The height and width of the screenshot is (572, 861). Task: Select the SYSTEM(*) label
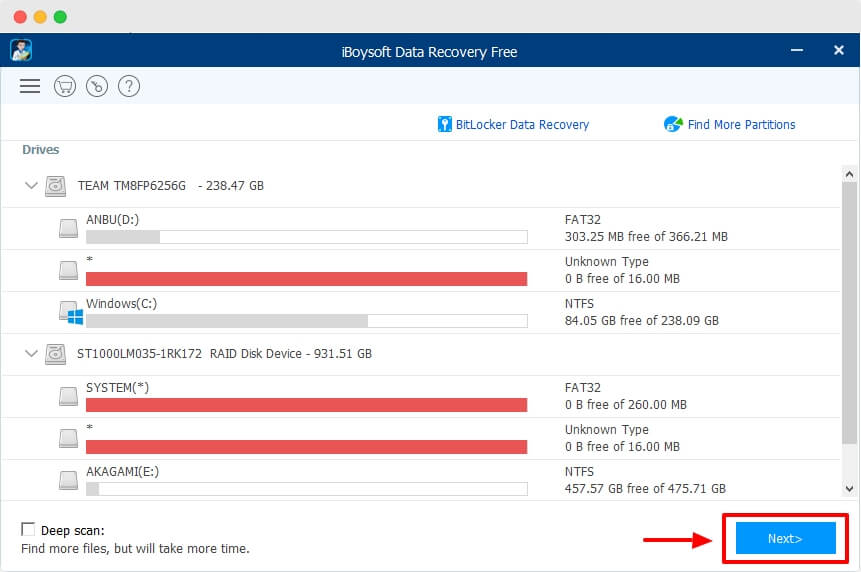click(118, 388)
